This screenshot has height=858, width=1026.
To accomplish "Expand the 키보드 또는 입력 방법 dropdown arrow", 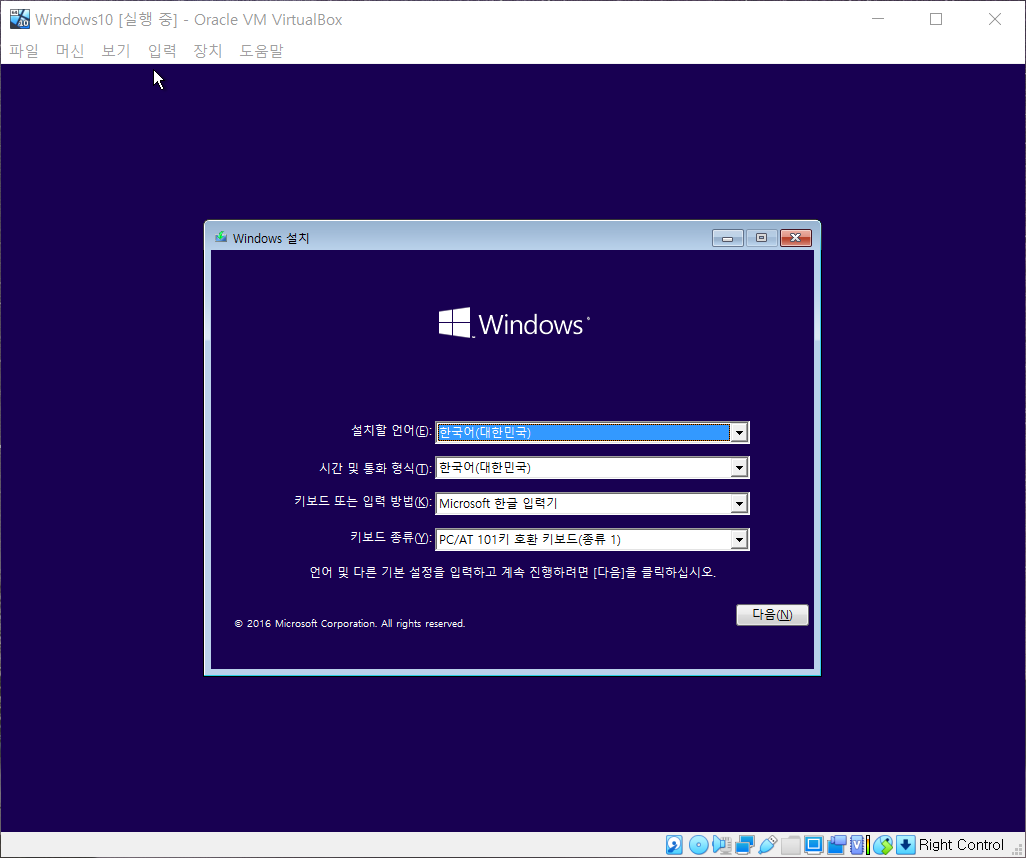I will pos(739,503).
